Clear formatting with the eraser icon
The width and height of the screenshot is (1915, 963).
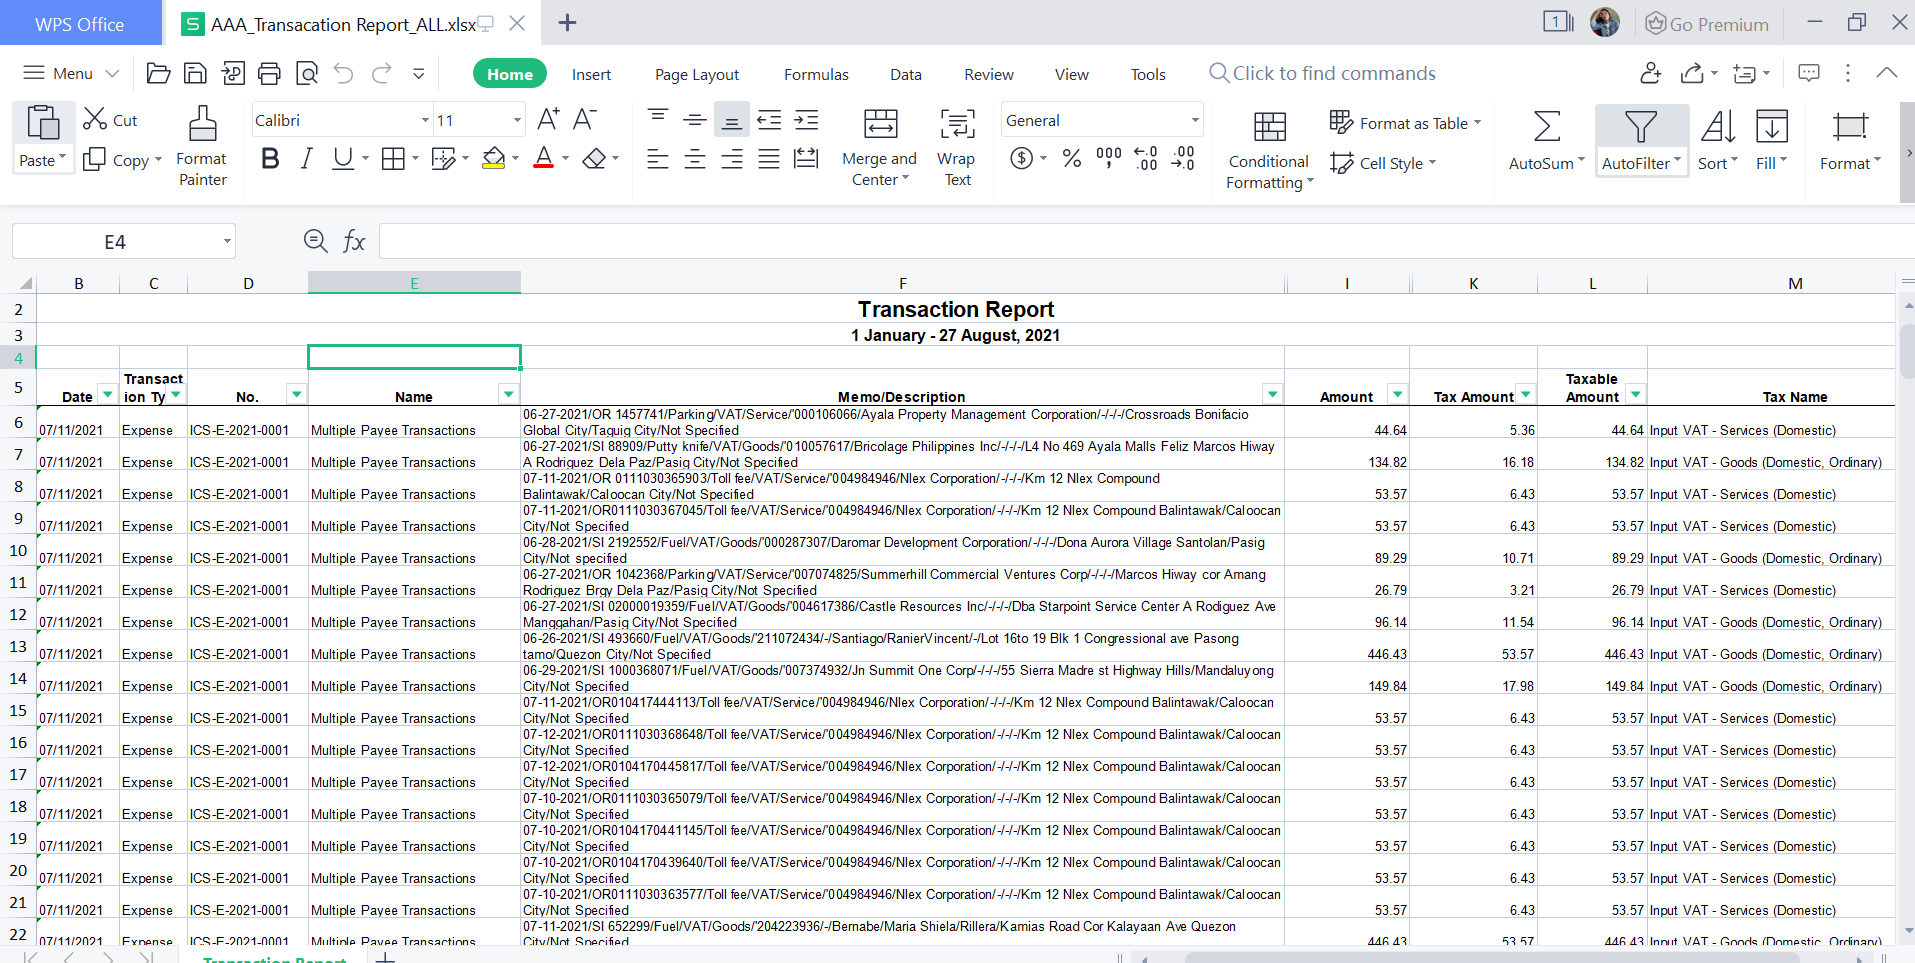pos(595,159)
